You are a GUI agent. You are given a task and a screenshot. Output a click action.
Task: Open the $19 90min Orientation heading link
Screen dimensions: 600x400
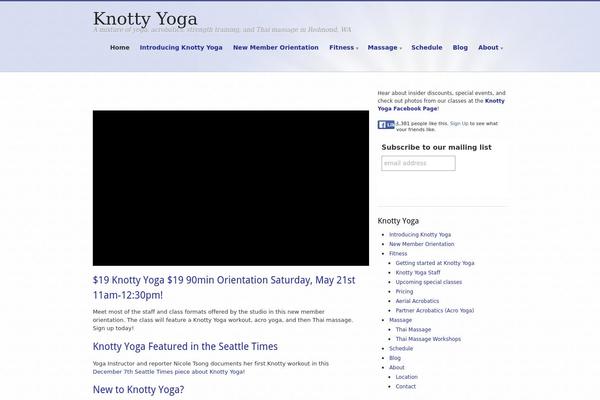(224, 287)
